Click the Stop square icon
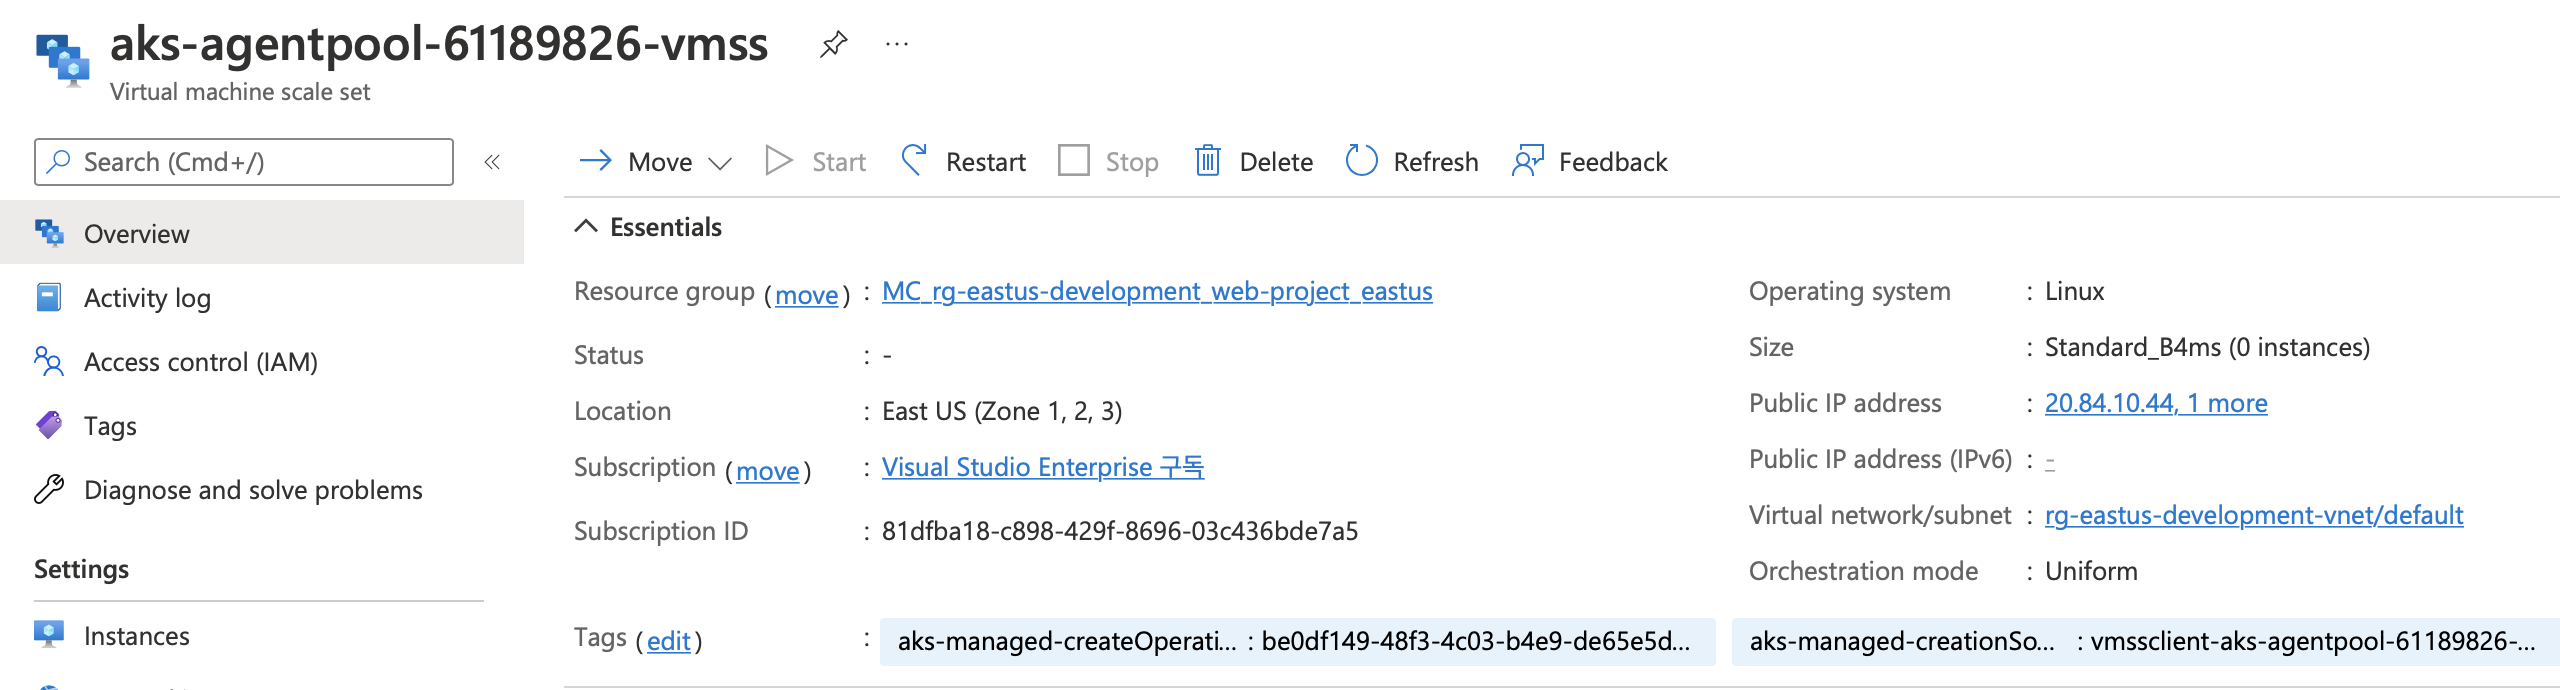Screen dimensions: 2560x690 pos(1073,160)
